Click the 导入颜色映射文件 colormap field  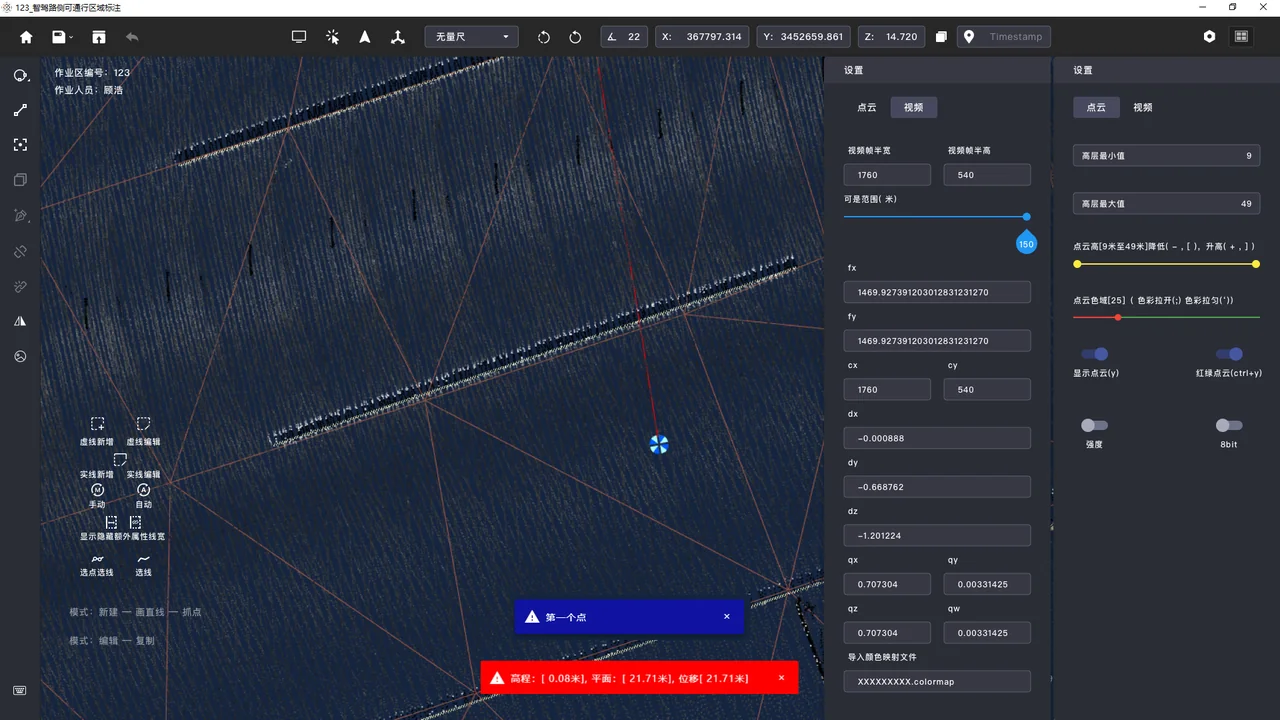pos(937,681)
